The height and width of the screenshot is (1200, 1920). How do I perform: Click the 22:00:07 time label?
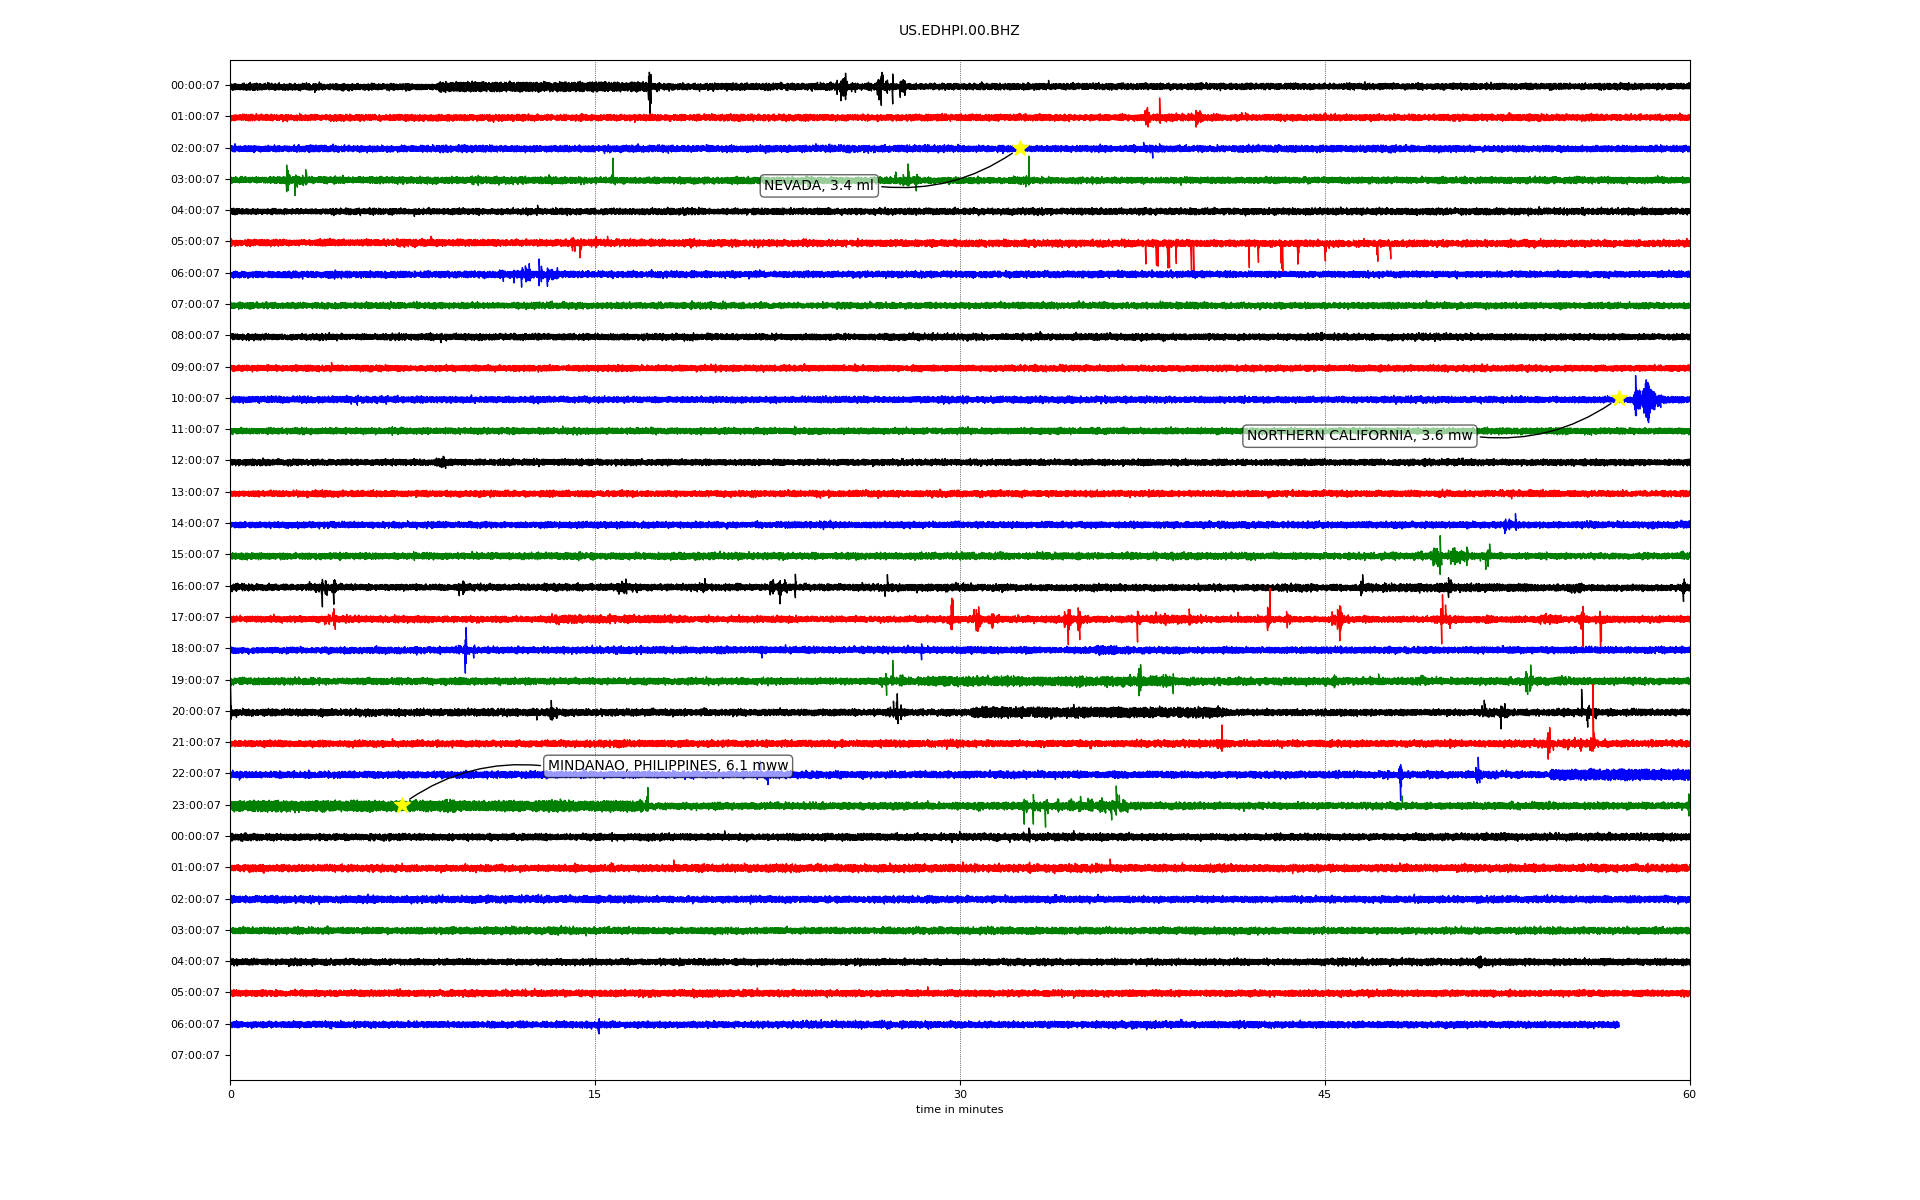tap(195, 774)
